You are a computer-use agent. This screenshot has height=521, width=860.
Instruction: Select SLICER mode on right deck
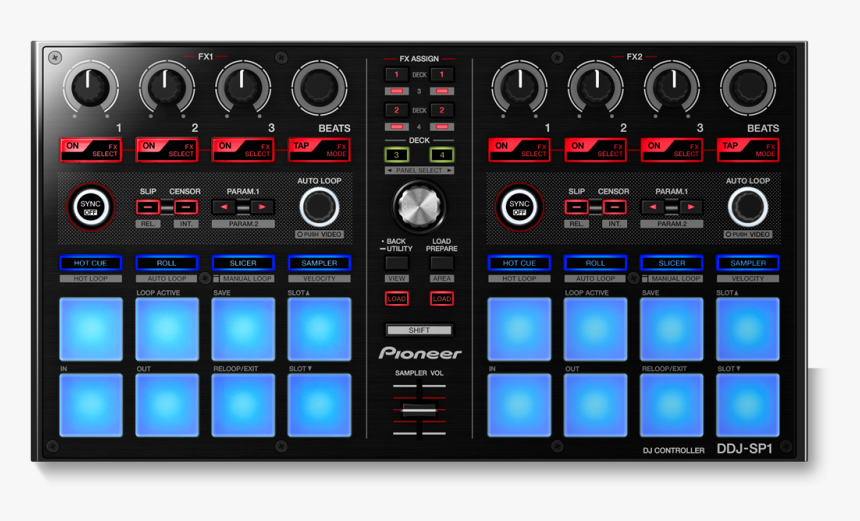coord(672,263)
